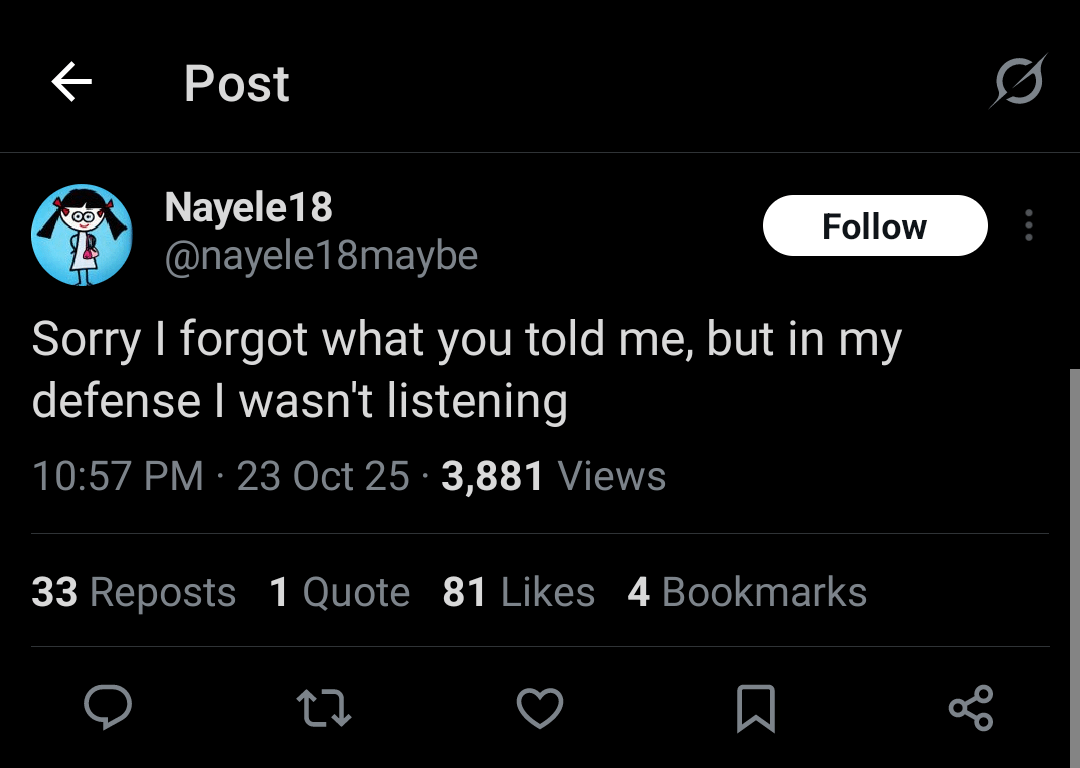Share the post via share icon

point(970,709)
